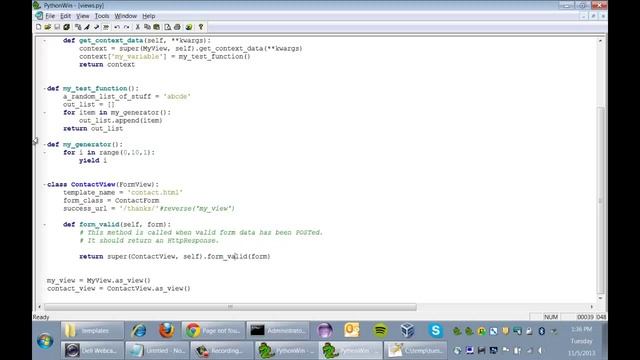The height and width of the screenshot is (360, 640).
Task: Click the checkmark Check toolbar icon
Action: [x=96, y=27]
